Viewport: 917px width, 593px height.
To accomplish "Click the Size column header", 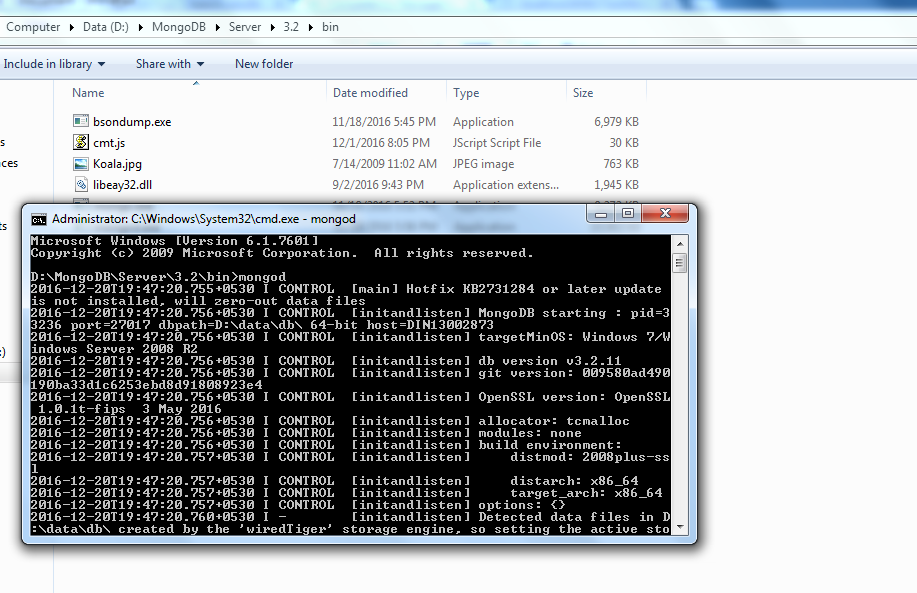I will [583, 93].
